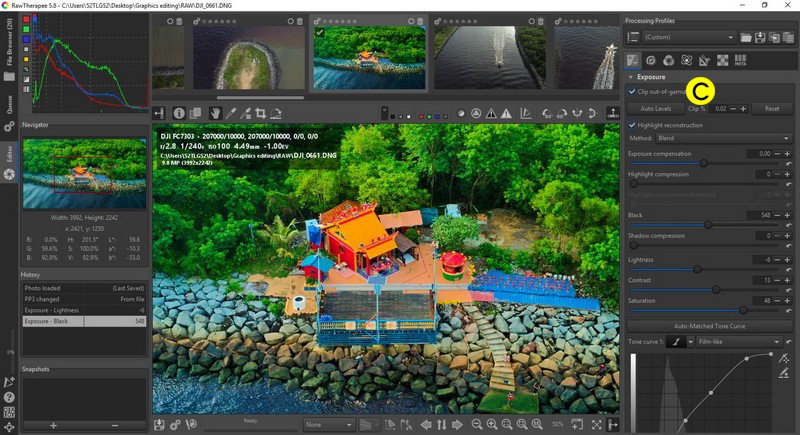Uncheck Highlight reconstruction
Screen dimensions: 800x435
click(x=632, y=124)
